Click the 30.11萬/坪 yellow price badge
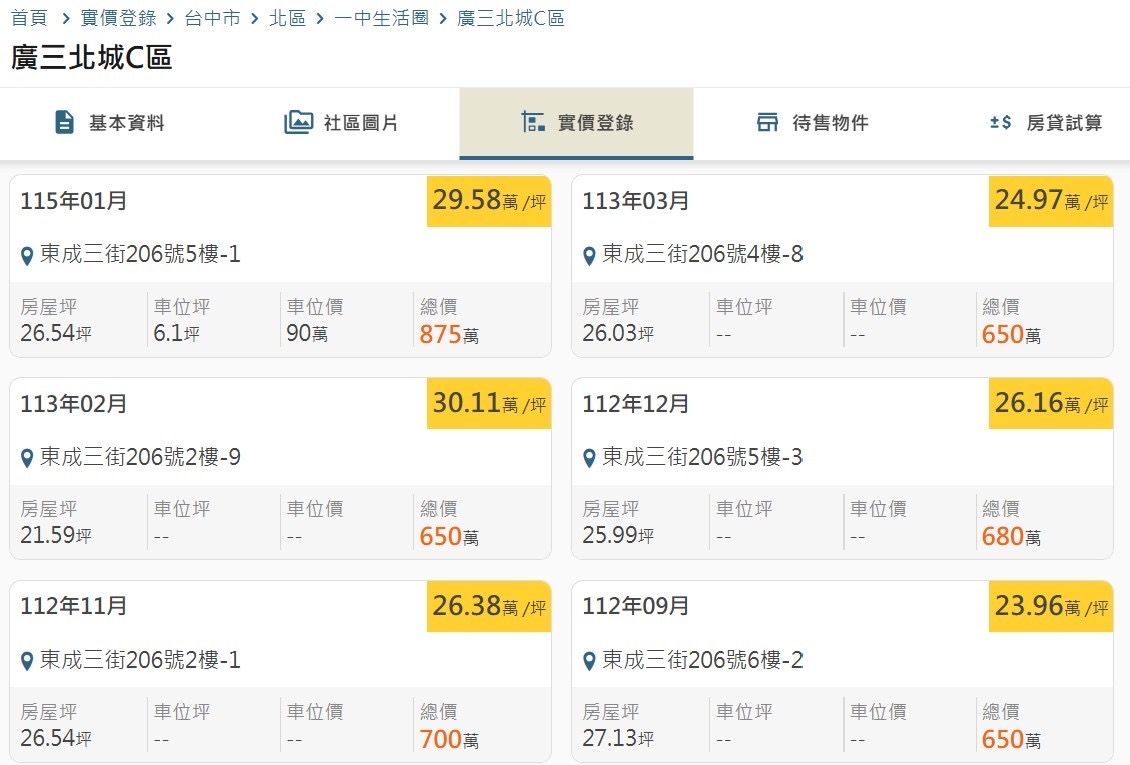This screenshot has height=765, width=1130. click(489, 403)
